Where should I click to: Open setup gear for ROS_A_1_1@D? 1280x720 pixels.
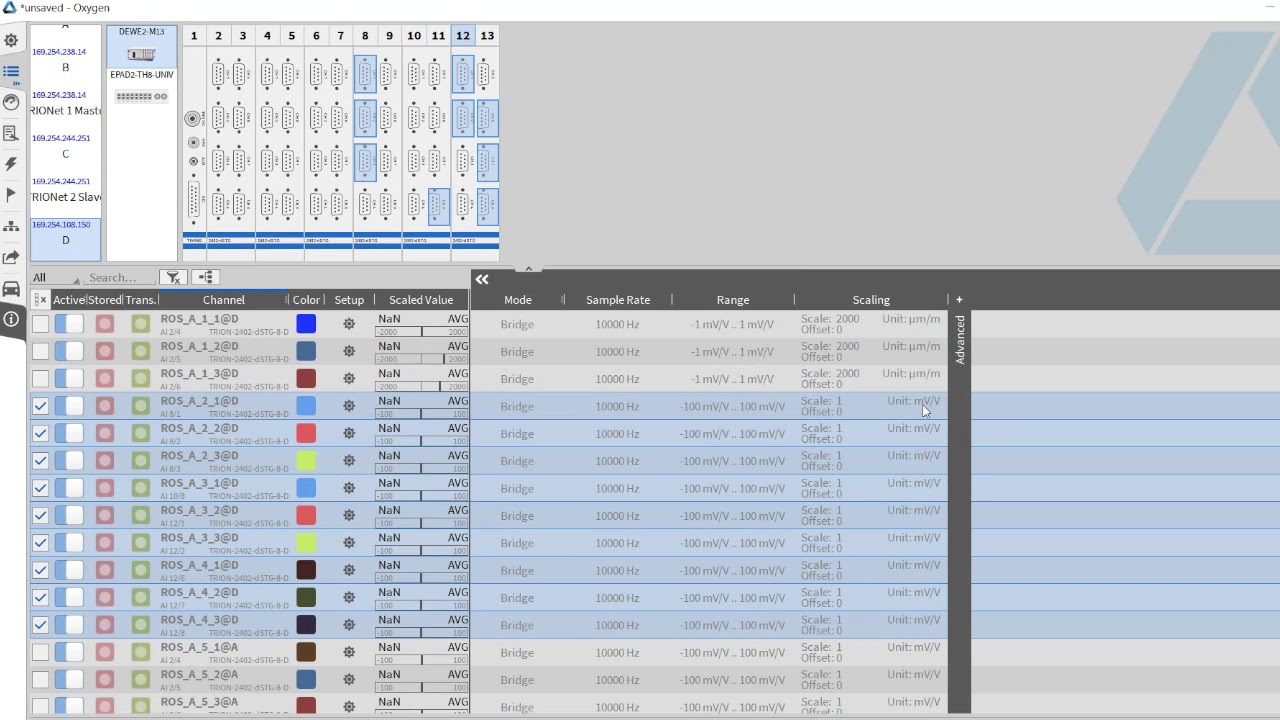(349, 324)
